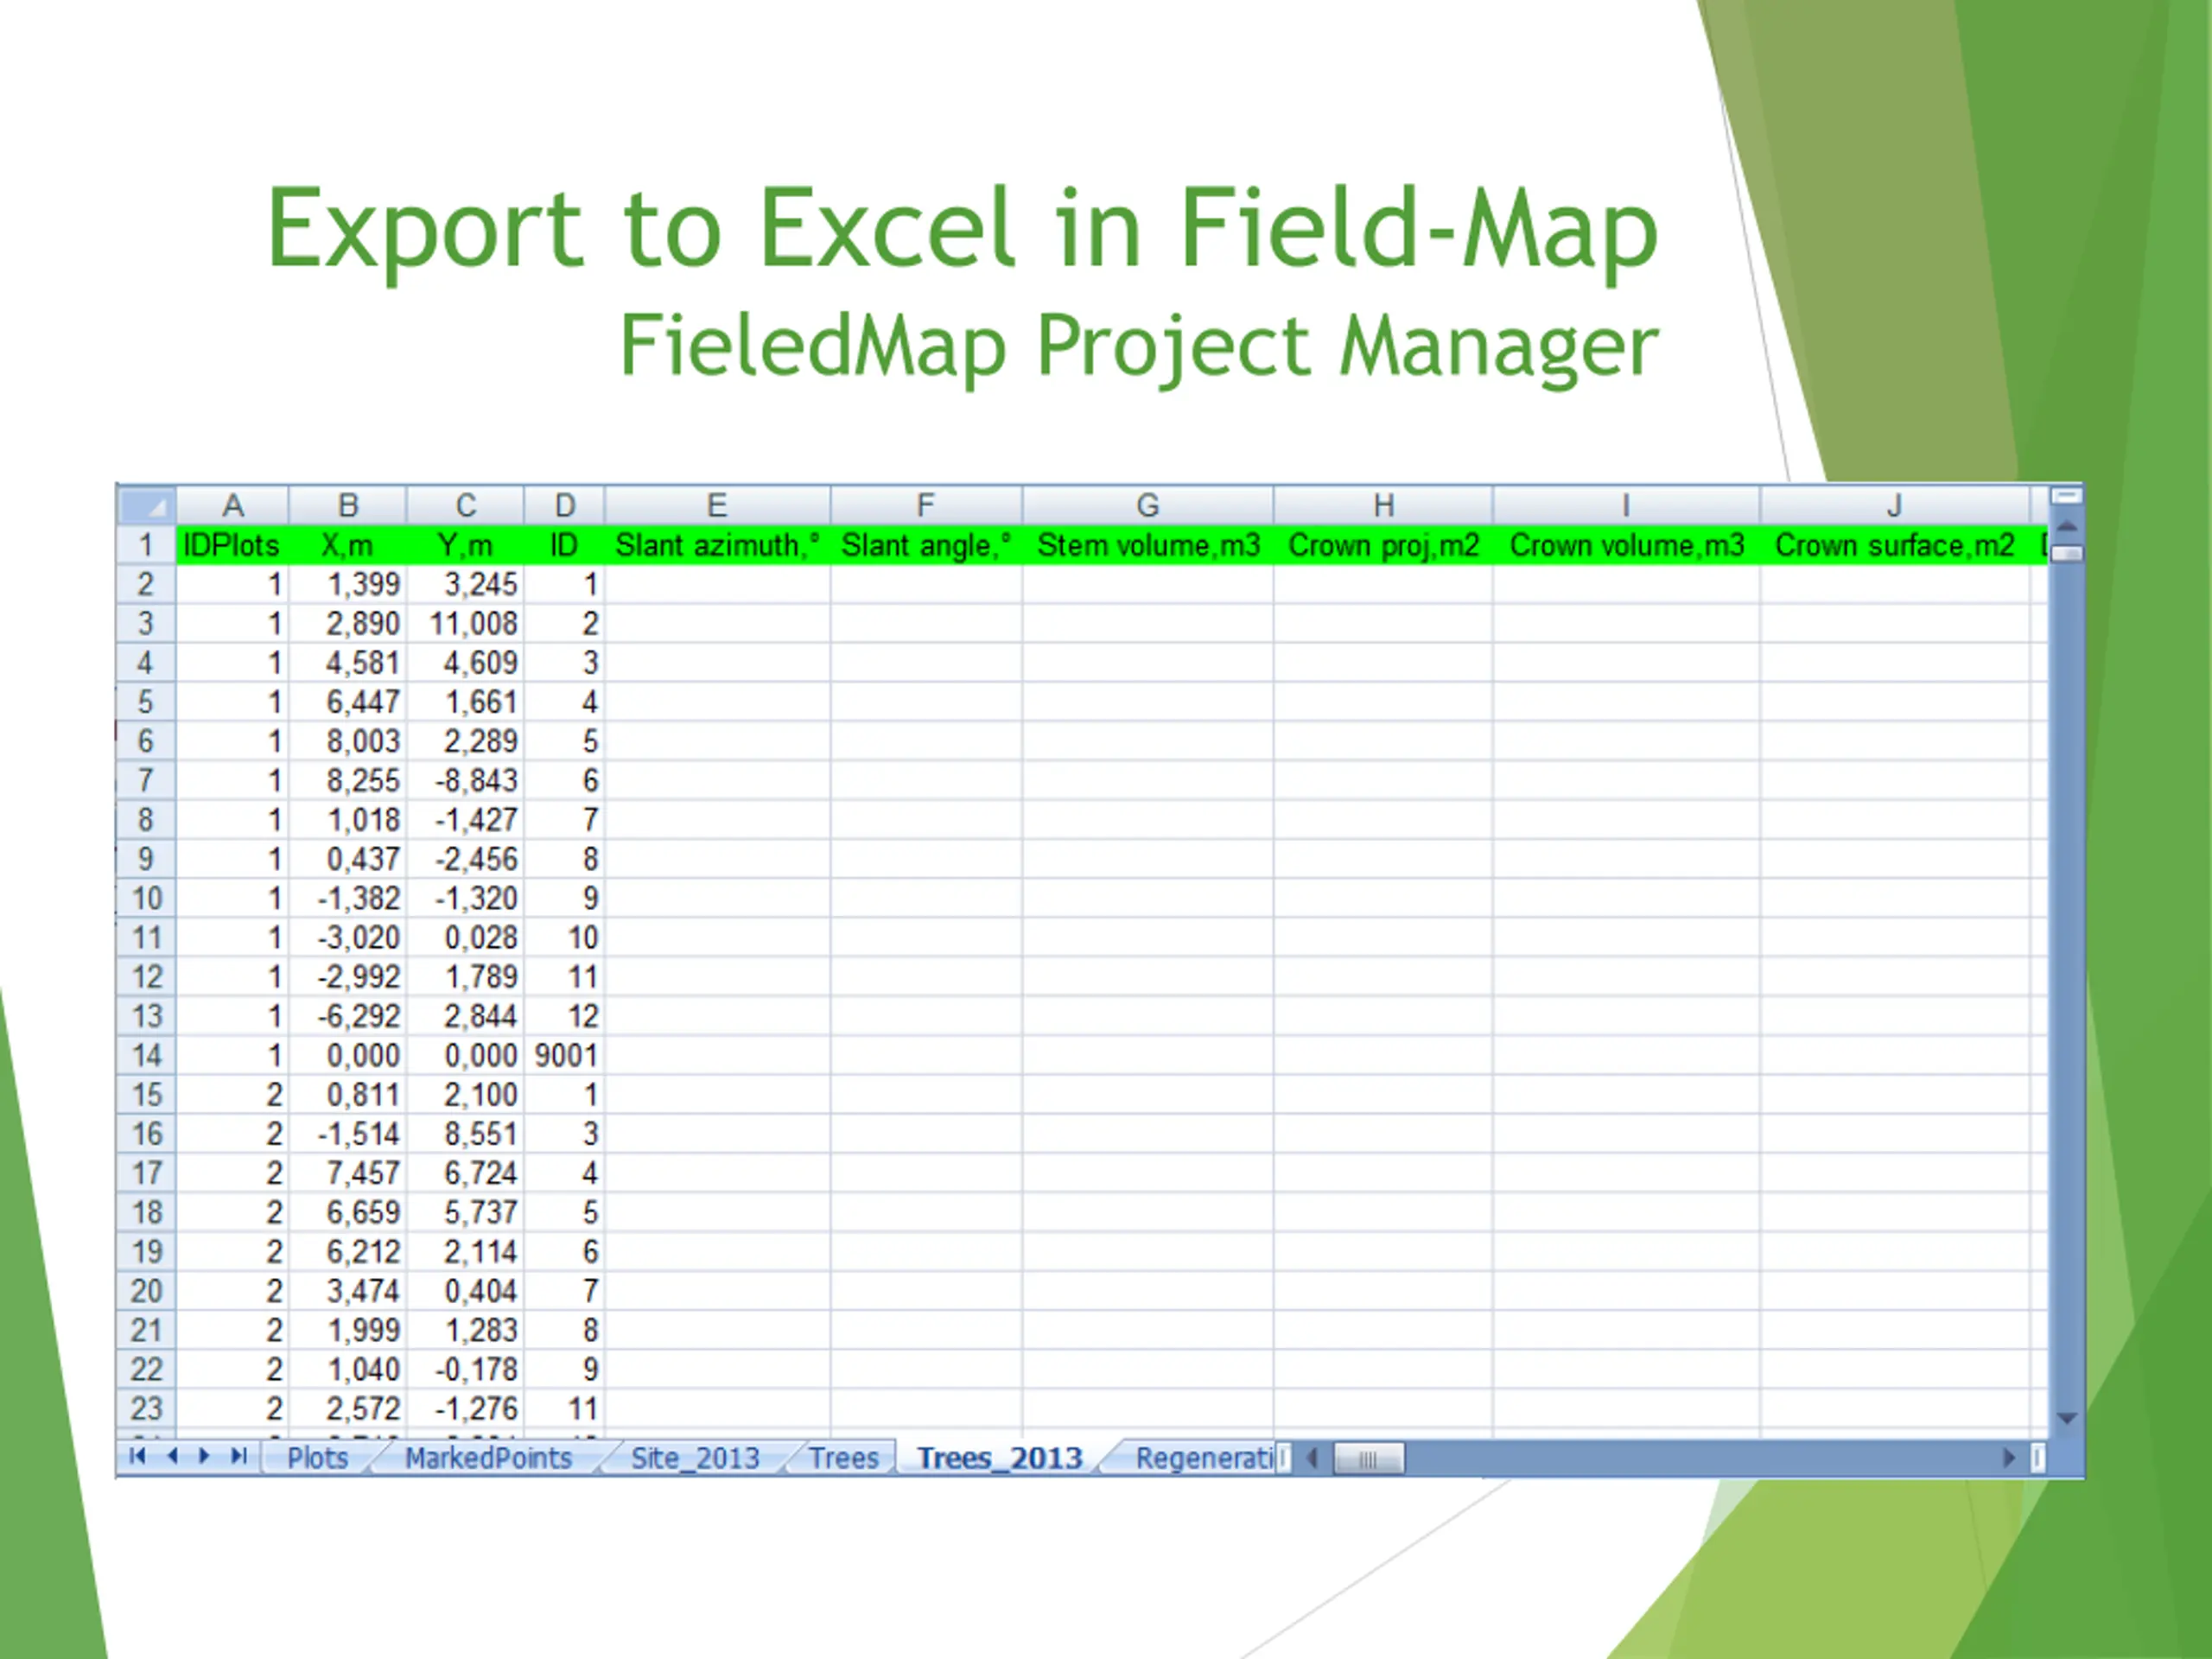Click cell with value 9001
Image resolution: width=2212 pixels, height=1659 pixels.
pyautogui.click(x=565, y=1055)
